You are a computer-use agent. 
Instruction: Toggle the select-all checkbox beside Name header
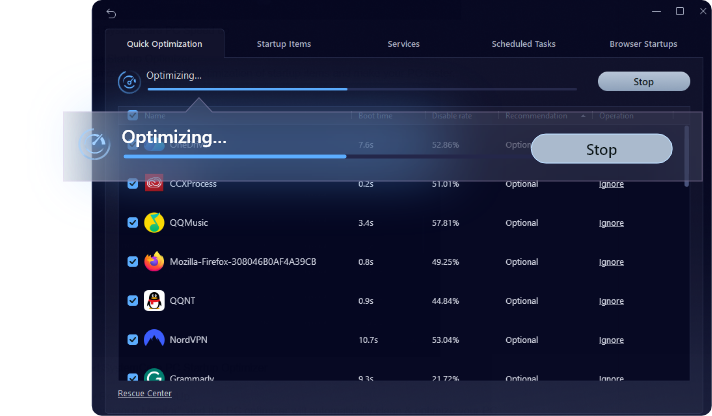(132, 116)
